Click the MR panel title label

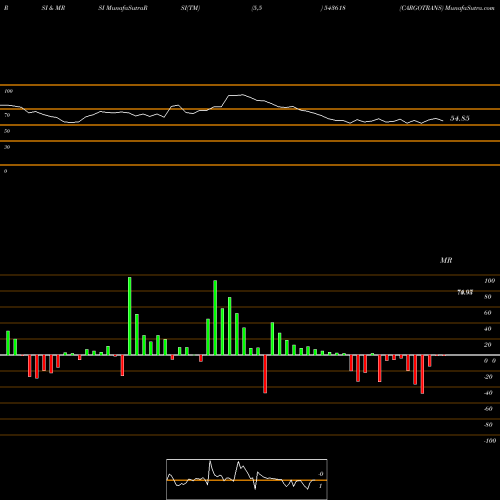(446, 260)
